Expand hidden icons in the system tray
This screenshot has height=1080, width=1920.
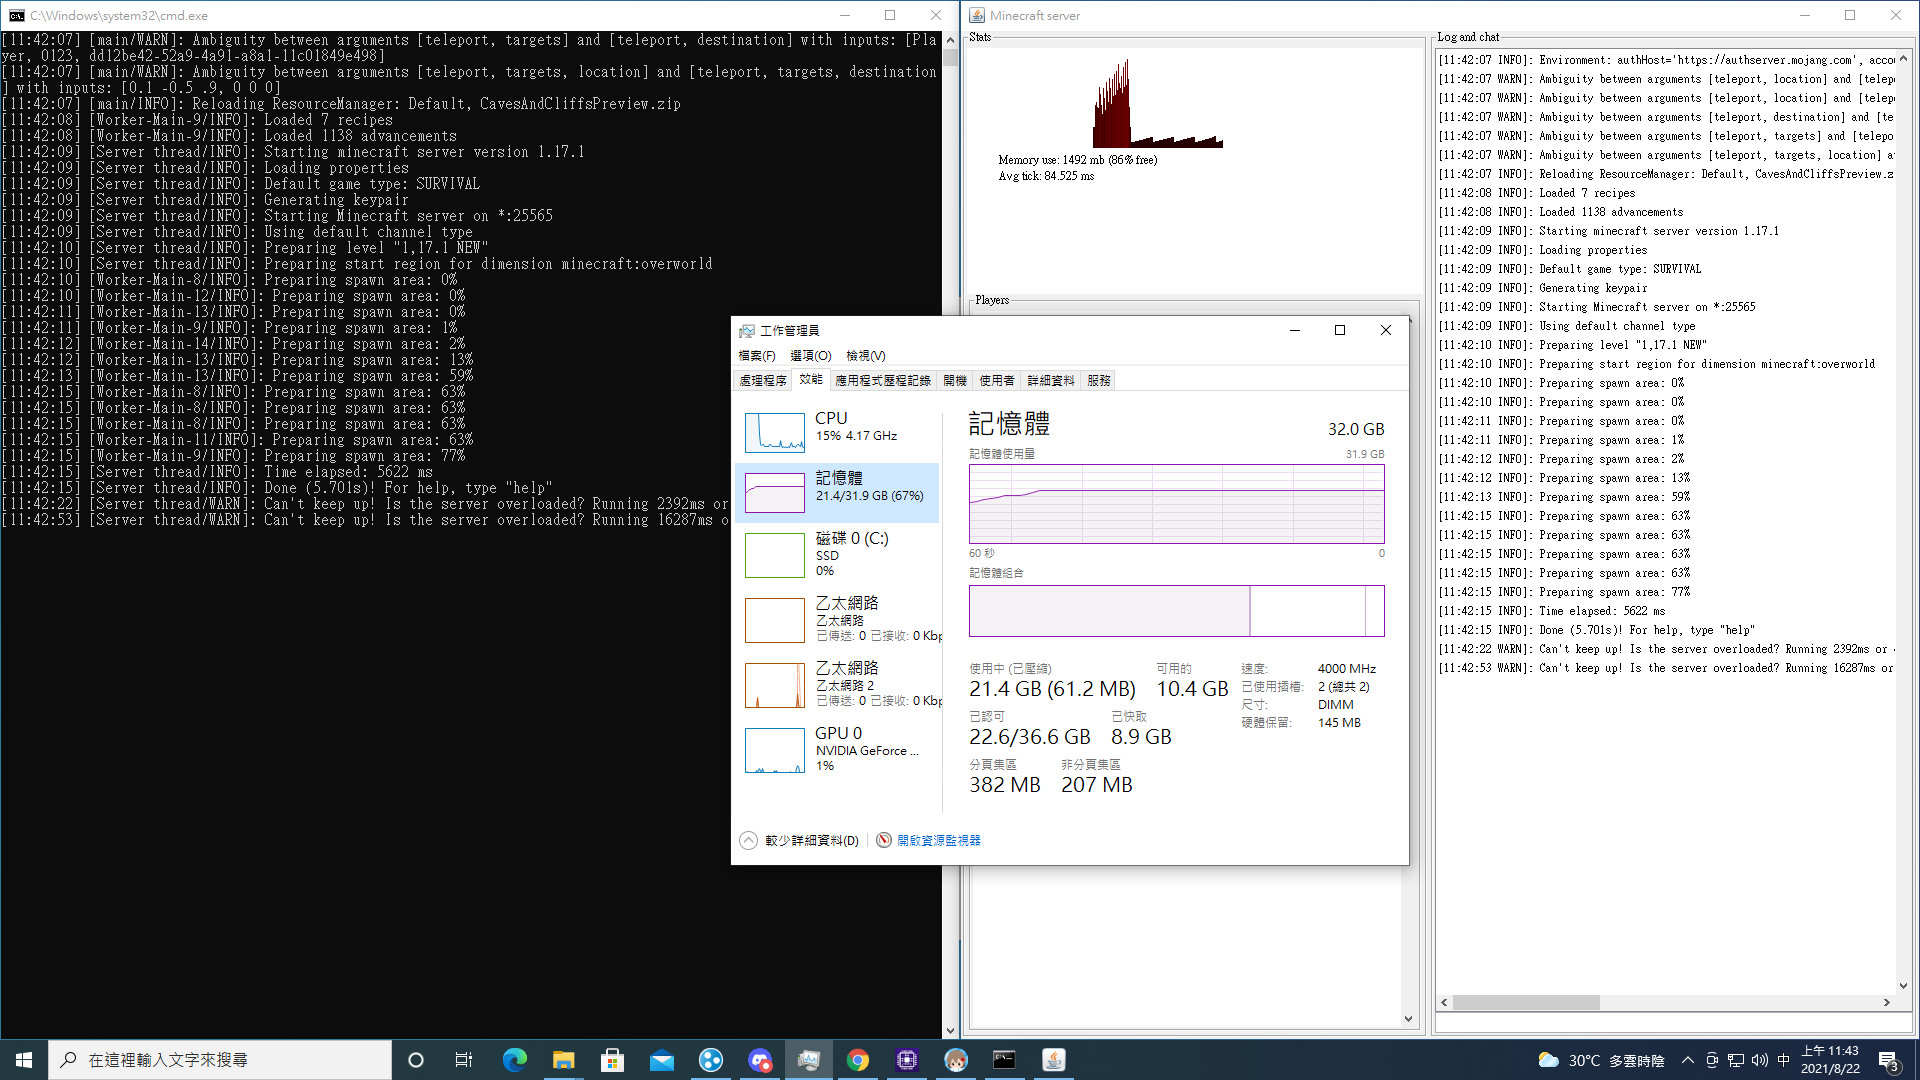coord(1687,1059)
